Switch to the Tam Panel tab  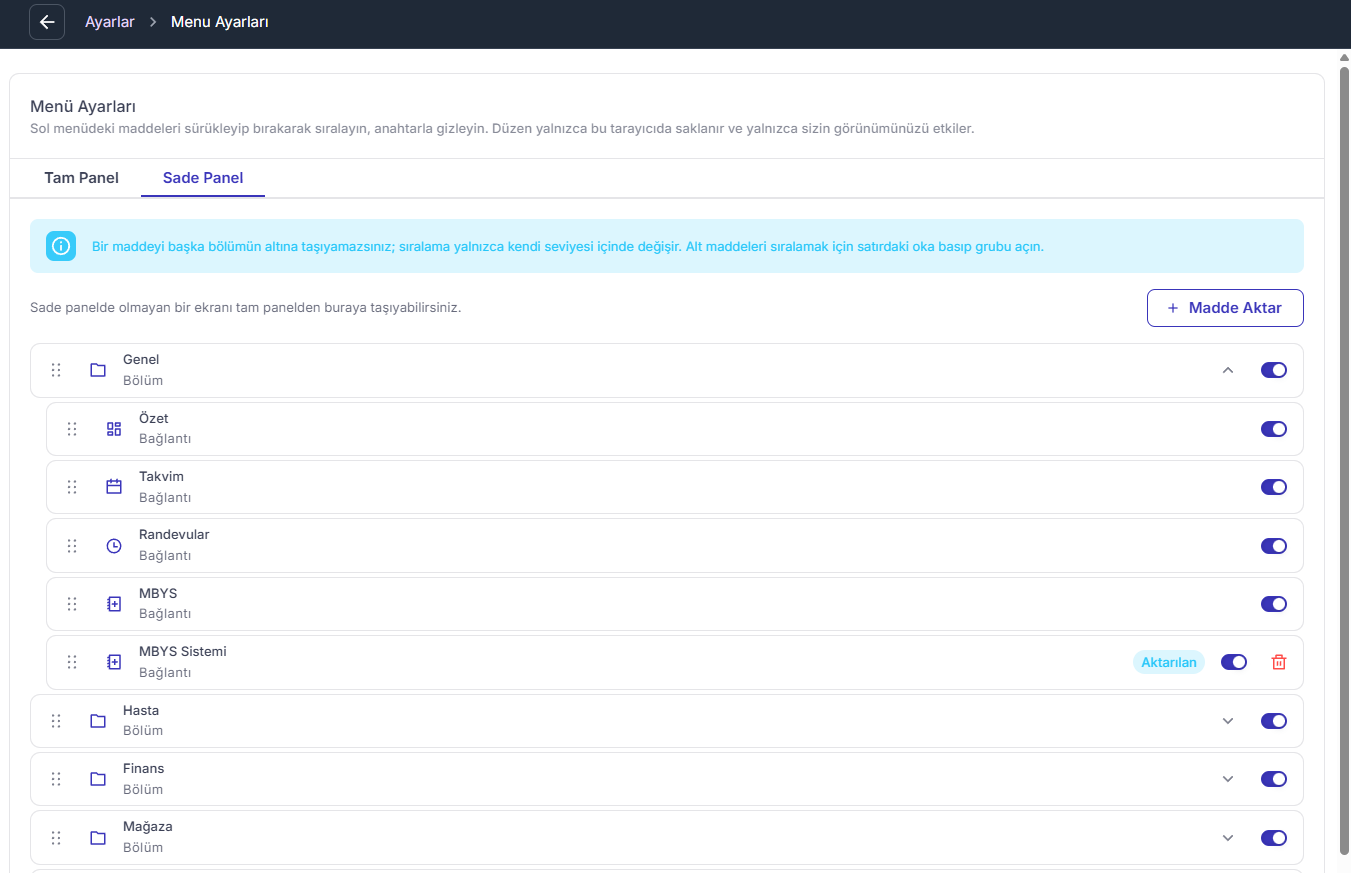coord(81,178)
